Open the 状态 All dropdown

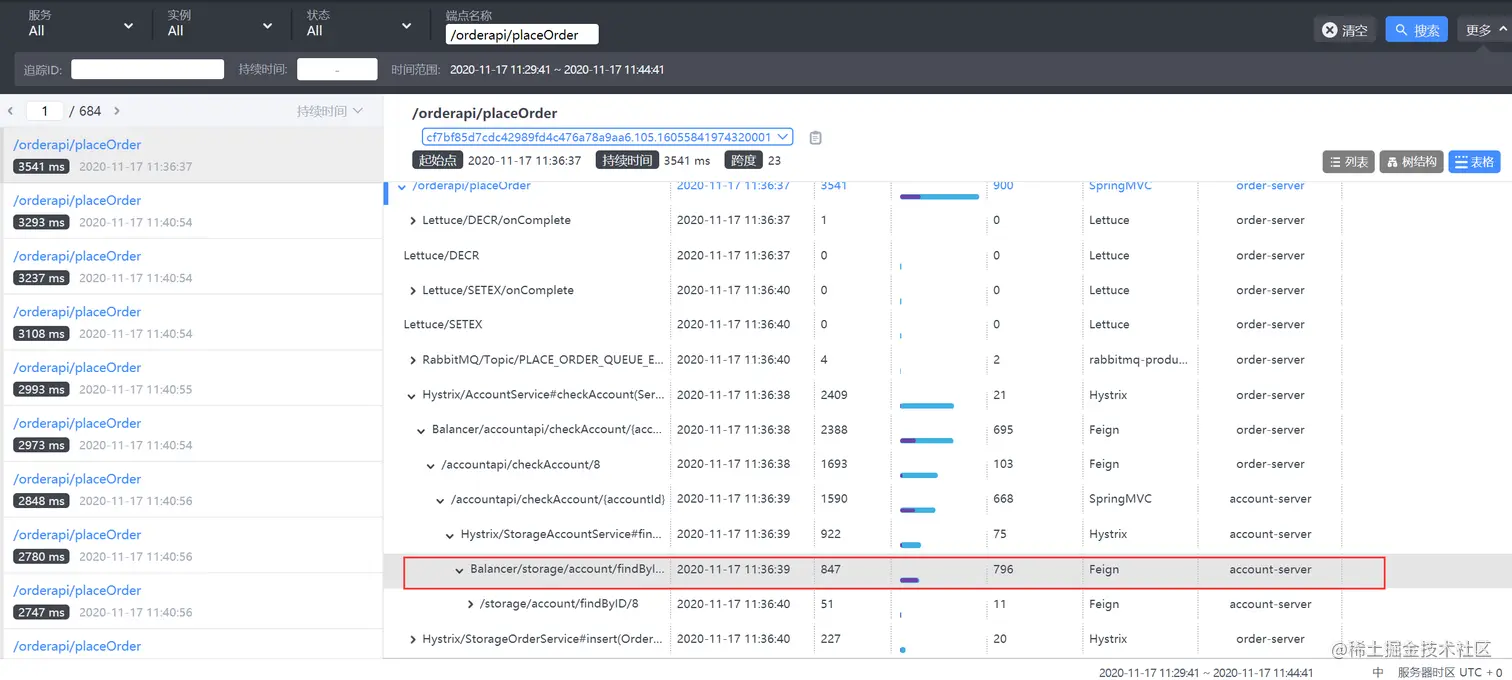coord(359,24)
